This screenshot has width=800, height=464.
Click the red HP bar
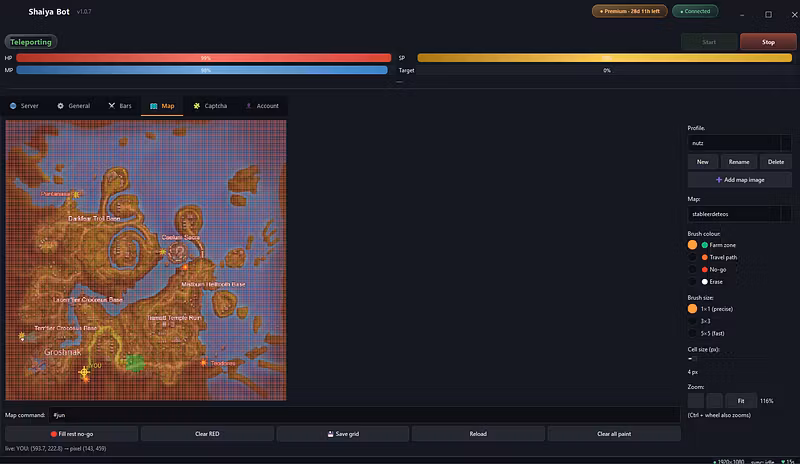tap(204, 58)
